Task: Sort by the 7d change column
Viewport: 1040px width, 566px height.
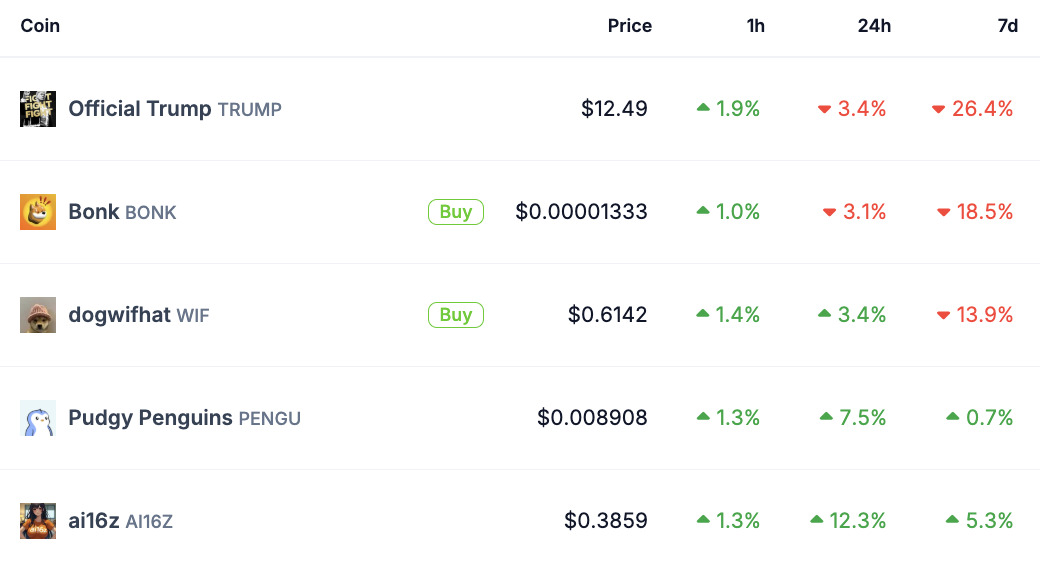Action: (x=1007, y=26)
